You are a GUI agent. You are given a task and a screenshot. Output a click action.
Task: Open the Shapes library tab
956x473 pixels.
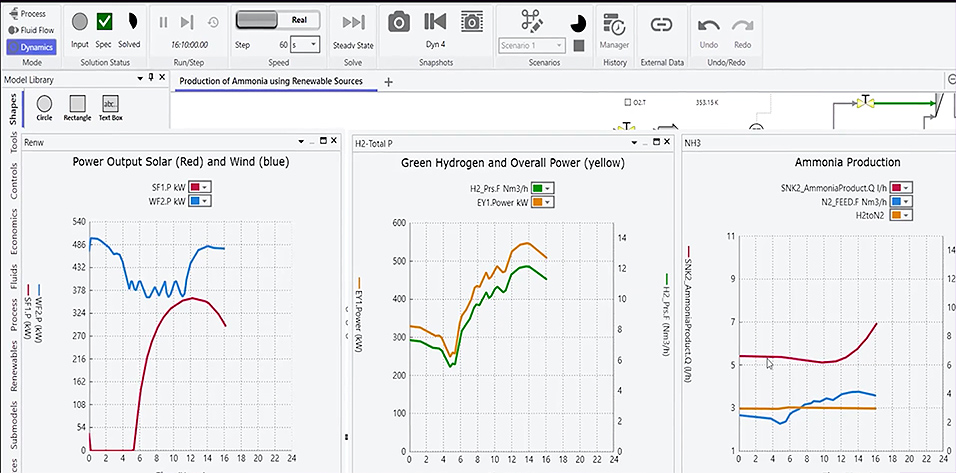13,110
